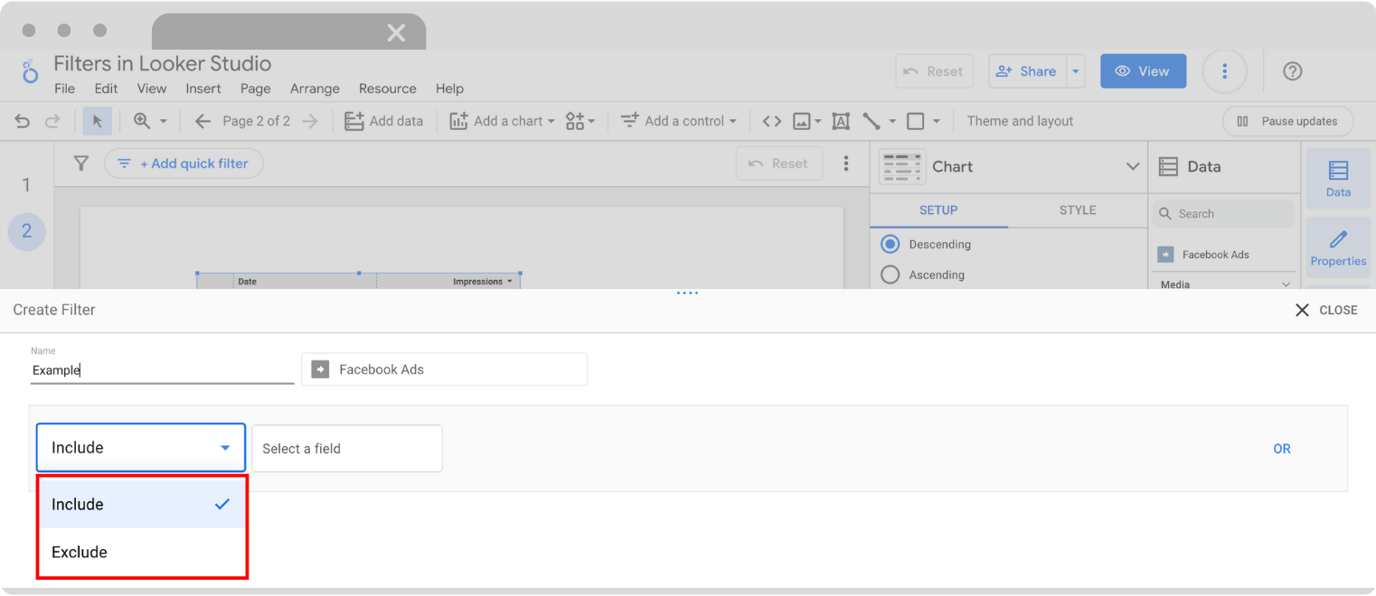Select the Descending sort option
The height and width of the screenshot is (596, 1376).
890,244
